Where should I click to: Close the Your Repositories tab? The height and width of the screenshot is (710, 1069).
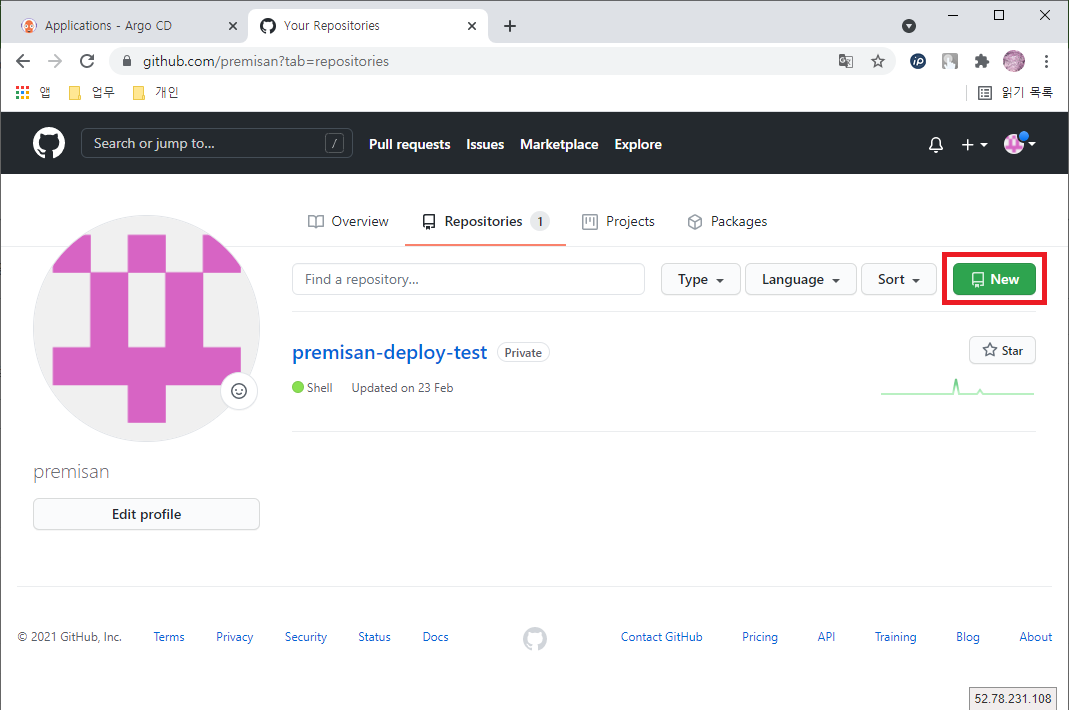pyautogui.click(x=472, y=26)
